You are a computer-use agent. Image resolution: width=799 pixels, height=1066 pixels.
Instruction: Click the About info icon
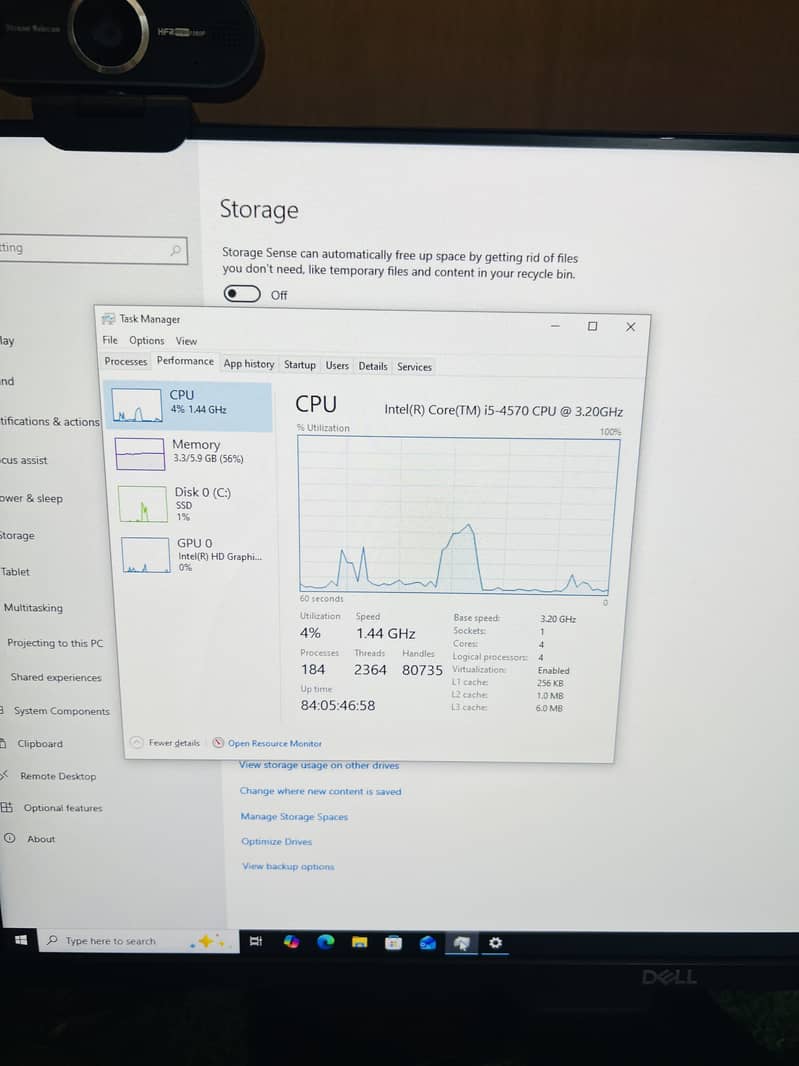pos(10,838)
